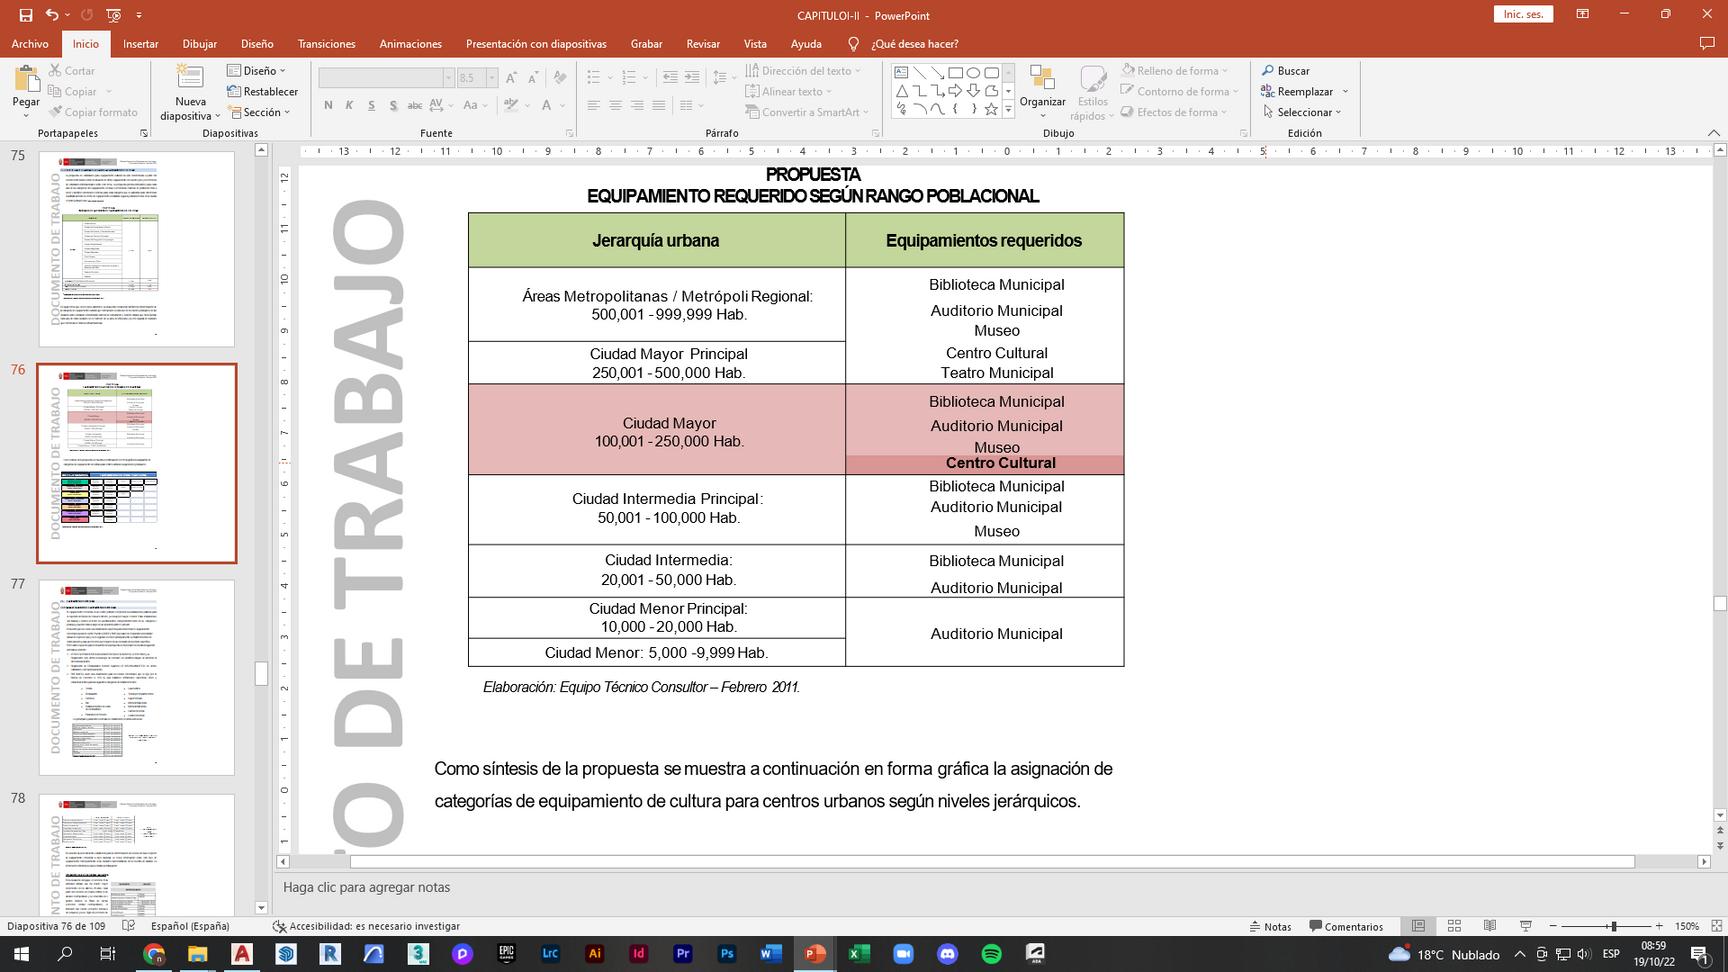Select slide 77 thumbnail
This screenshot has width=1728, height=972.
pos(137,677)
